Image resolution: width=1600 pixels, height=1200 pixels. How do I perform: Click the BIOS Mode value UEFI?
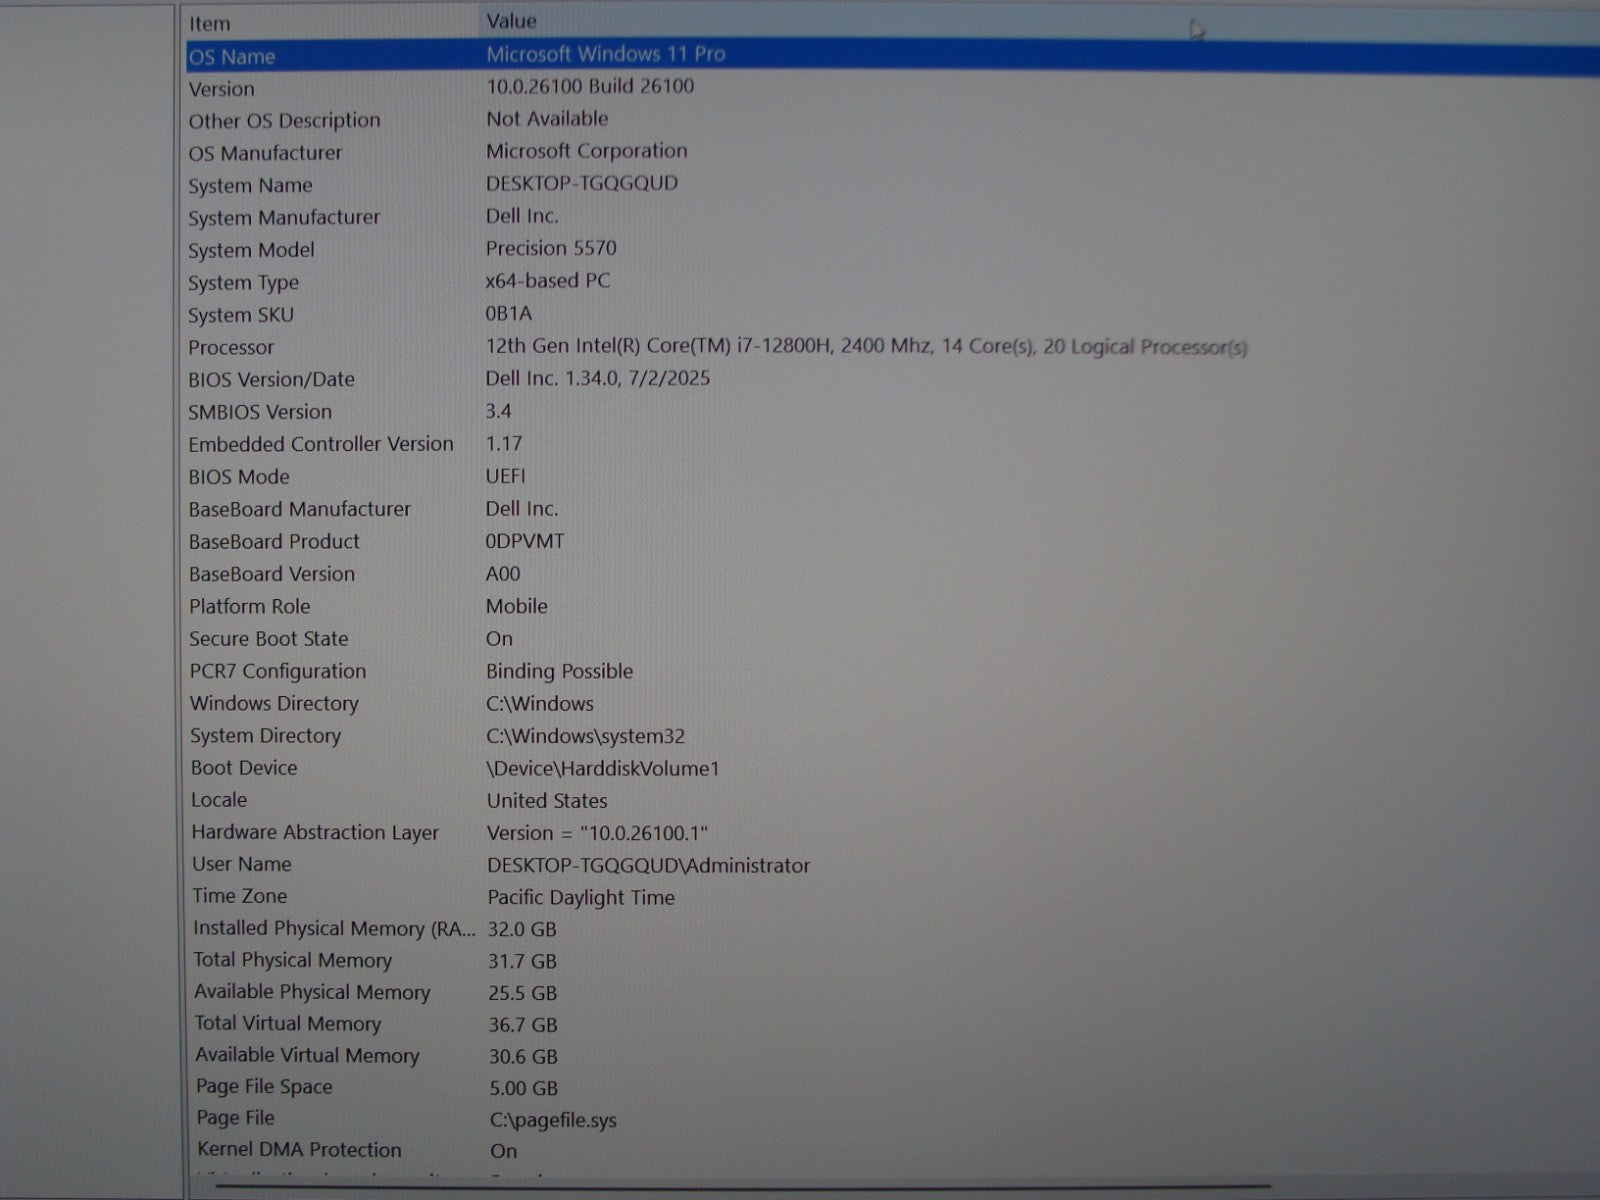[505, 476]
